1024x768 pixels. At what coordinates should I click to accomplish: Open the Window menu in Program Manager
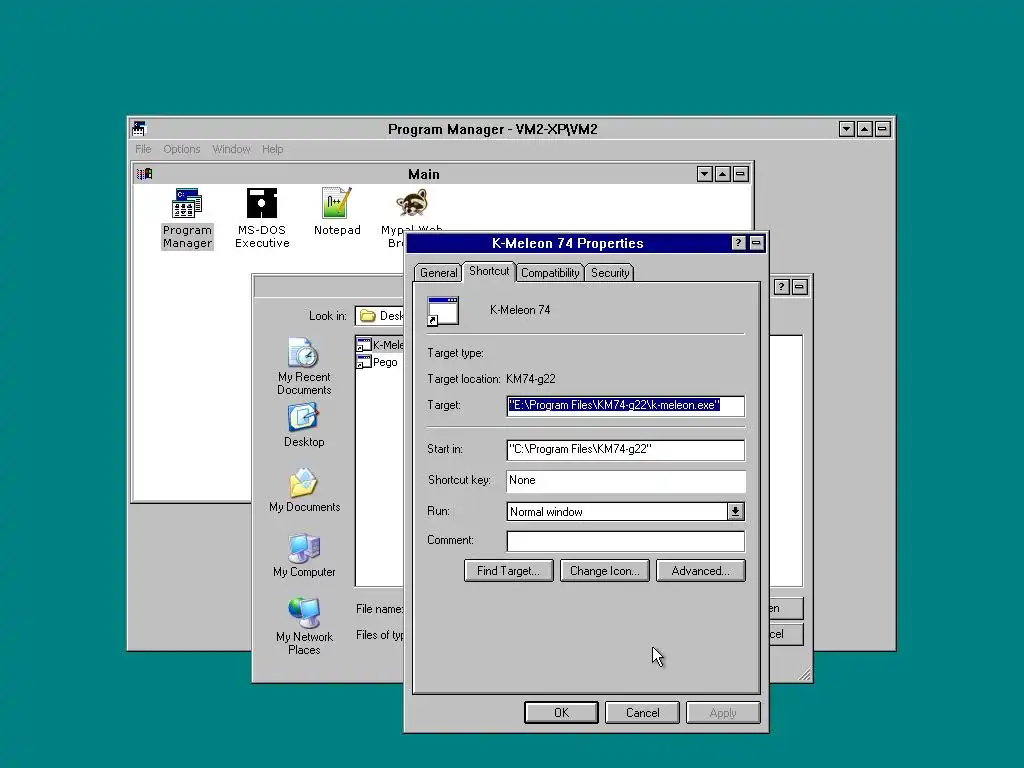231,149
